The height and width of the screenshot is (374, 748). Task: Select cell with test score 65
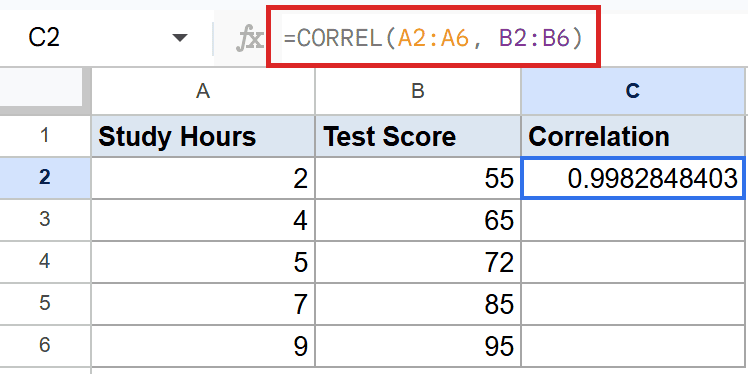click(418, 220)
